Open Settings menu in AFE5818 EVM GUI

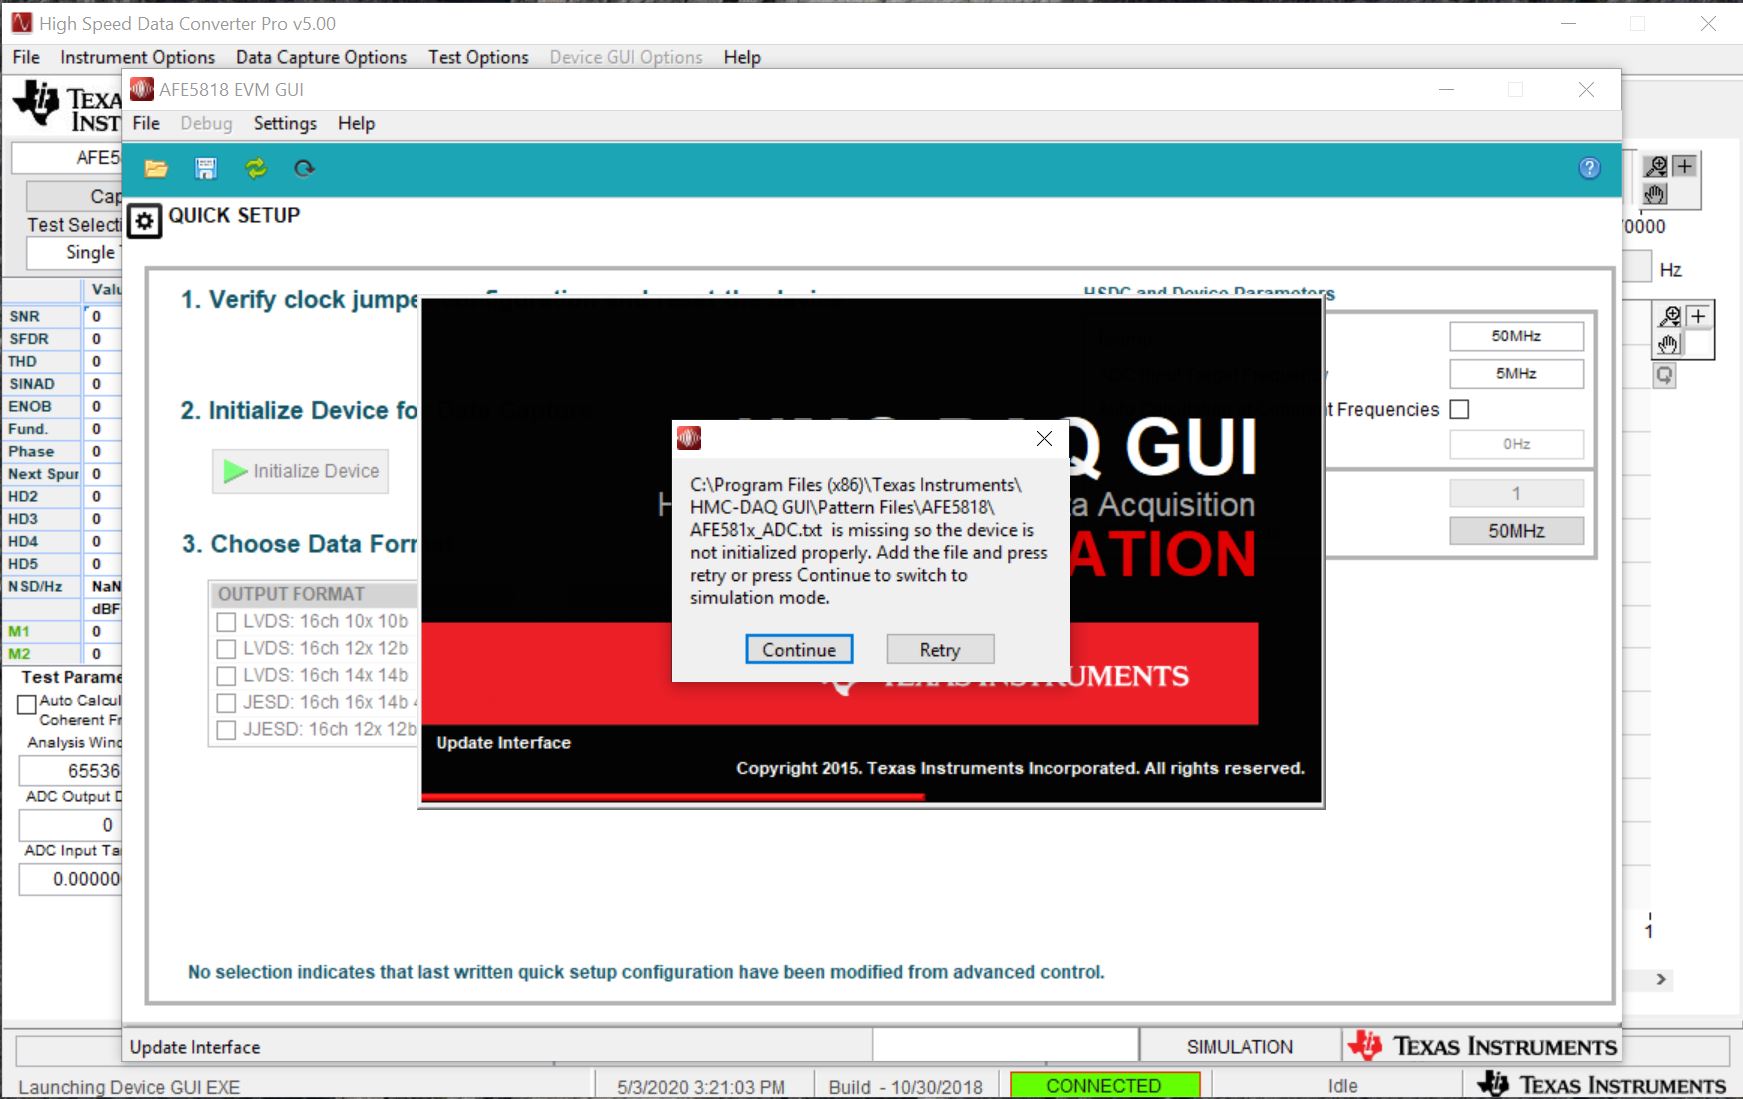(285, 123)
